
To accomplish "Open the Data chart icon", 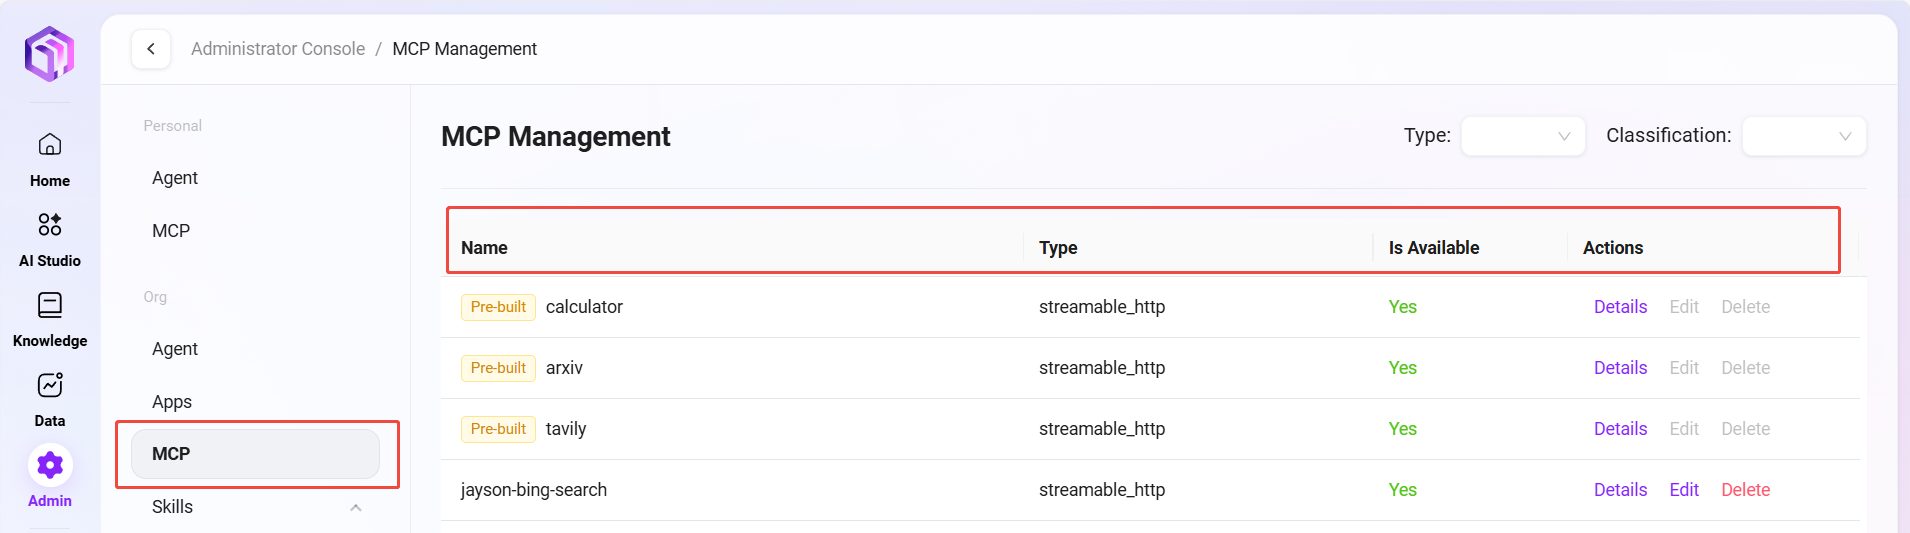I will click(x=50, y=385).
